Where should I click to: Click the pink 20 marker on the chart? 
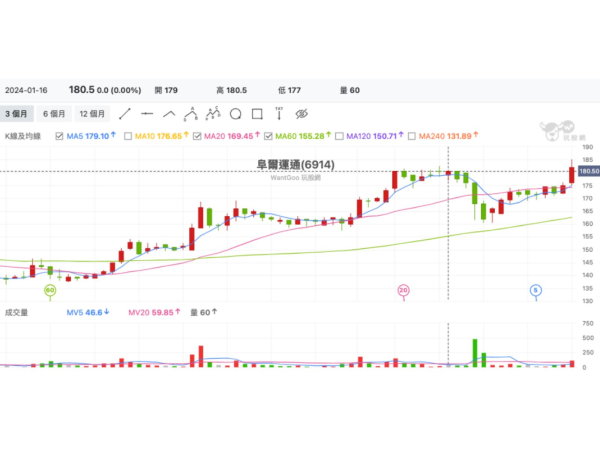pyautogui.click(x=404, y=290)
